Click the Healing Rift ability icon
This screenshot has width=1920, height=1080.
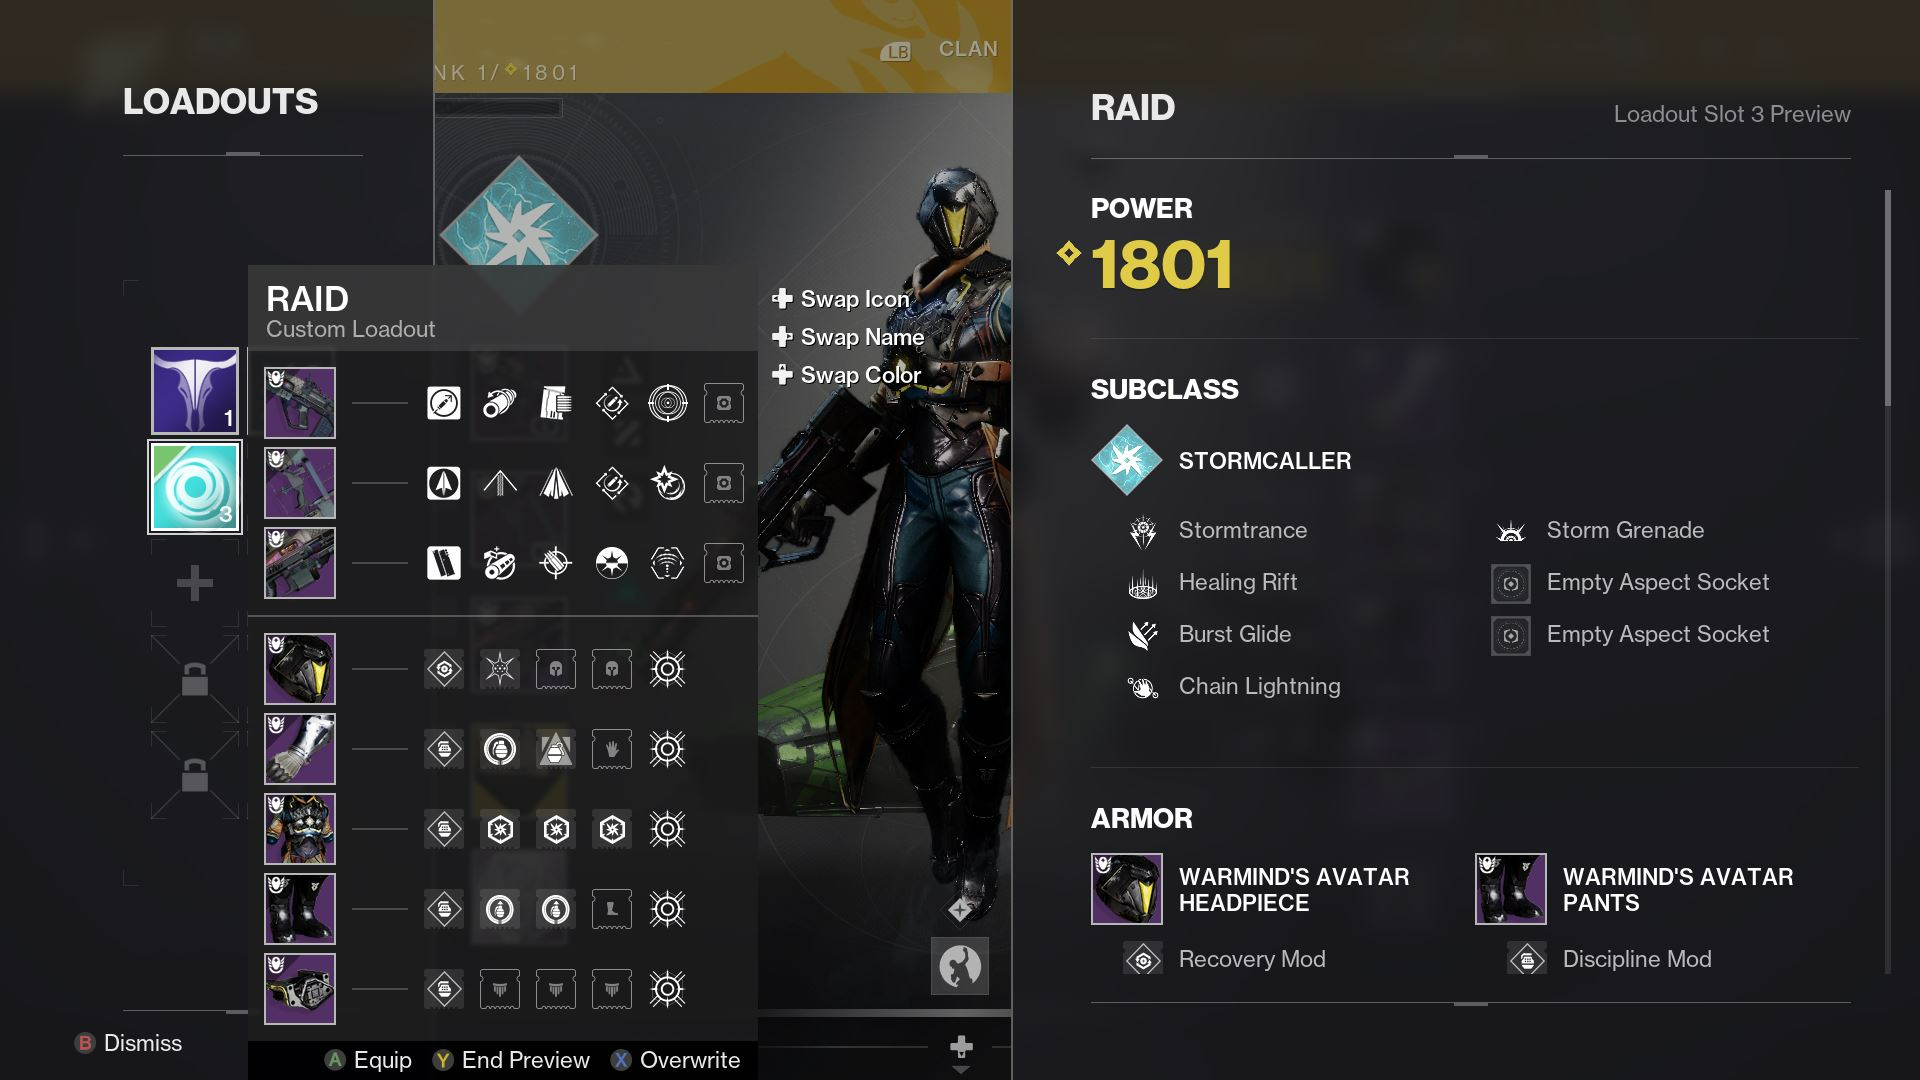1141,583
